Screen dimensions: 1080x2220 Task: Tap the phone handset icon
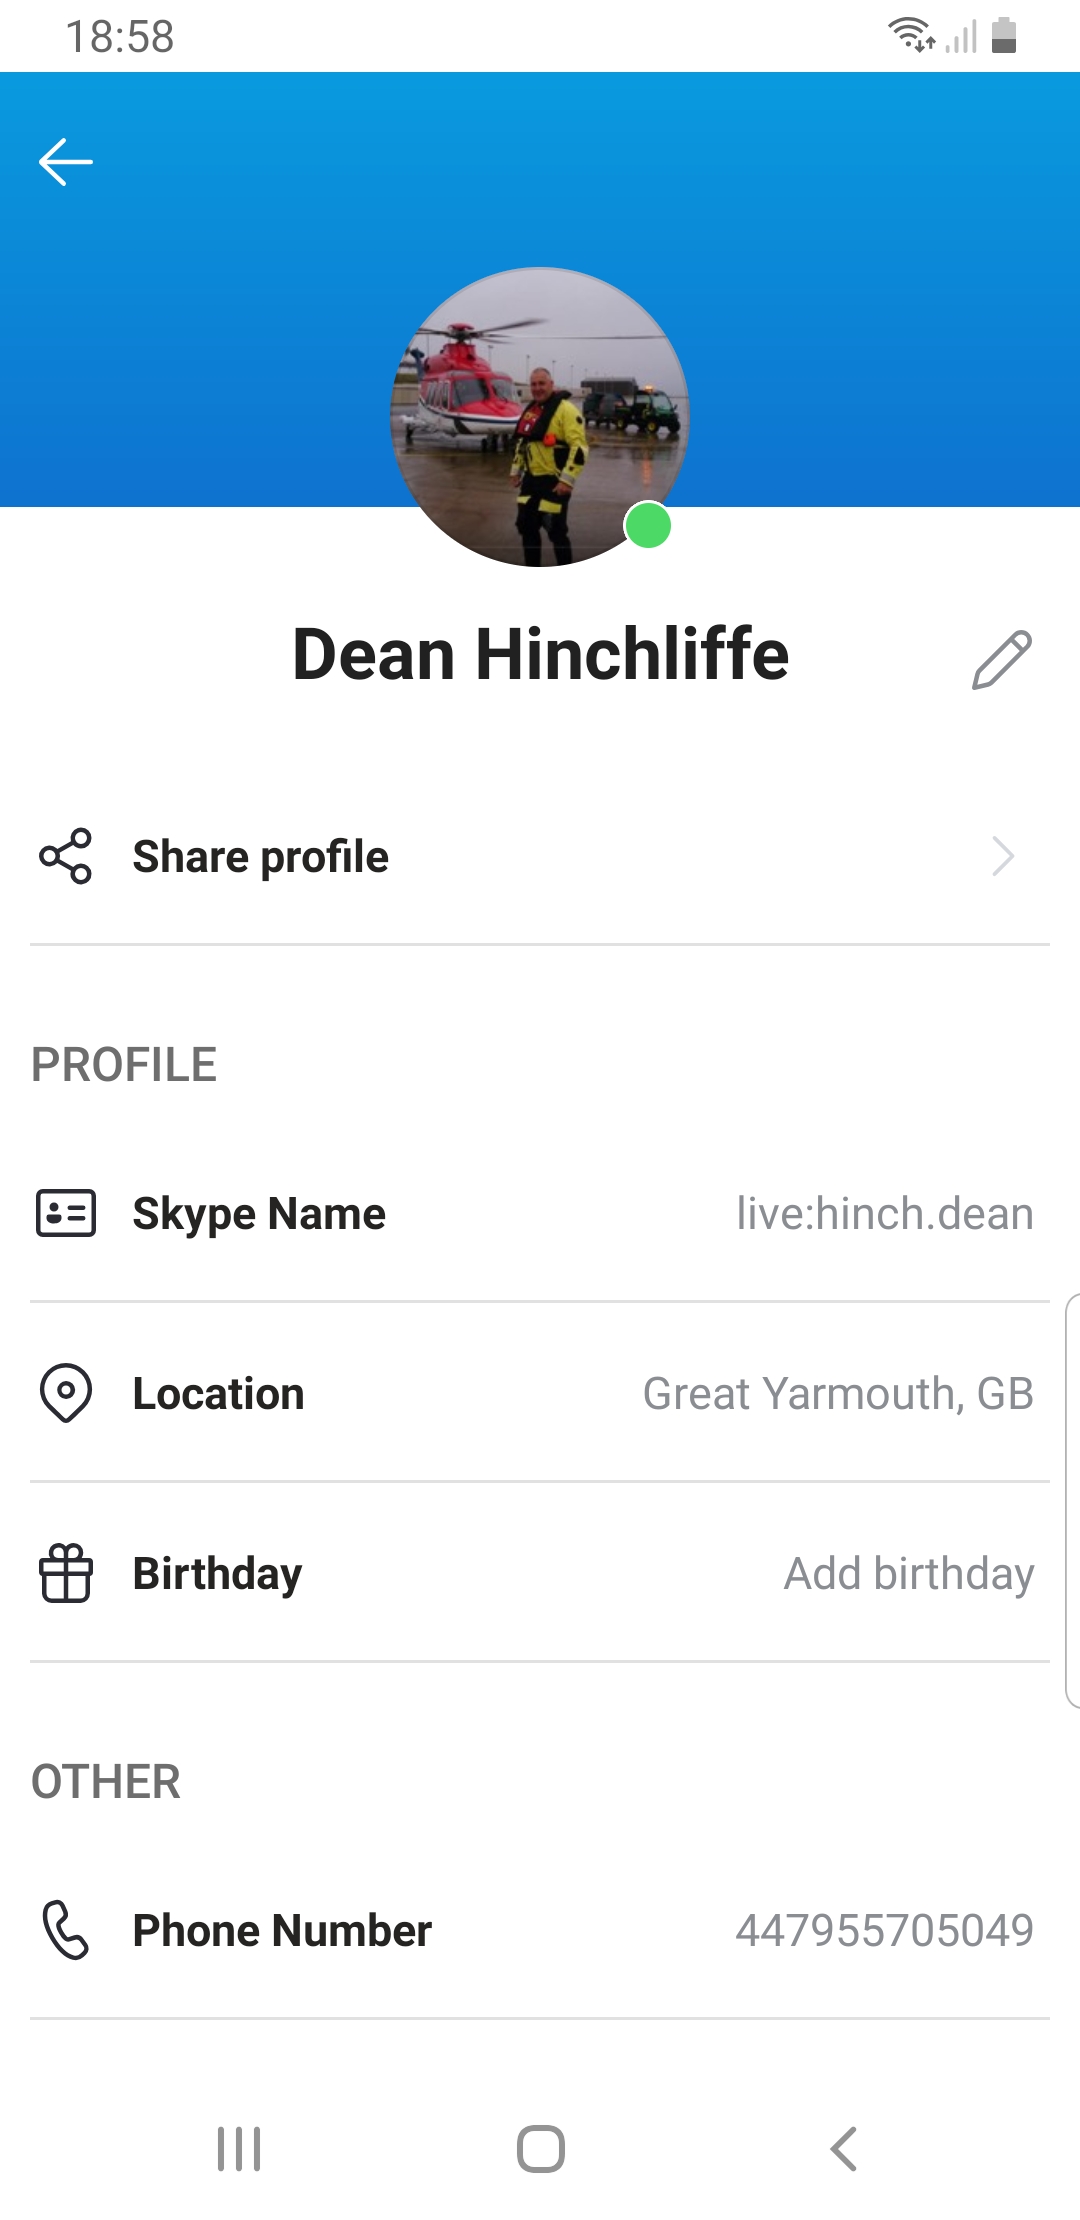click(66, 1929)
